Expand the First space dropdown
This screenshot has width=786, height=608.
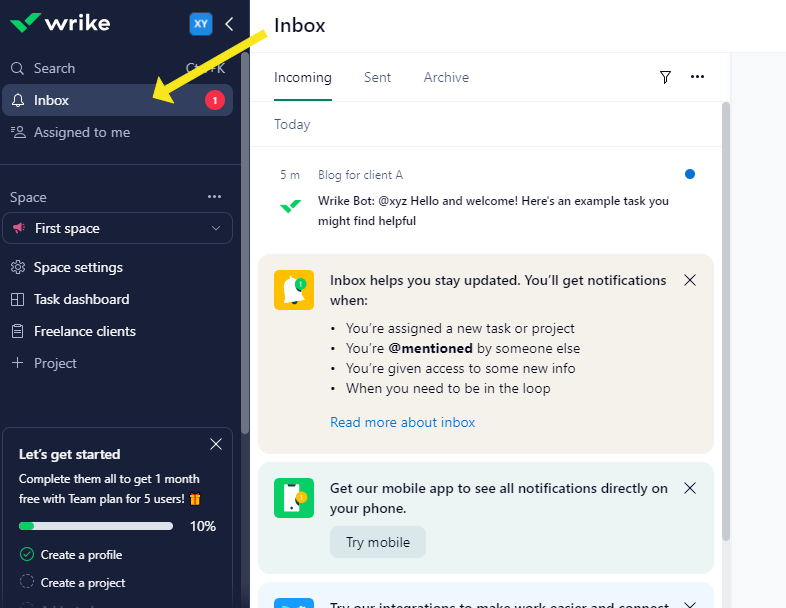point(216,228)
